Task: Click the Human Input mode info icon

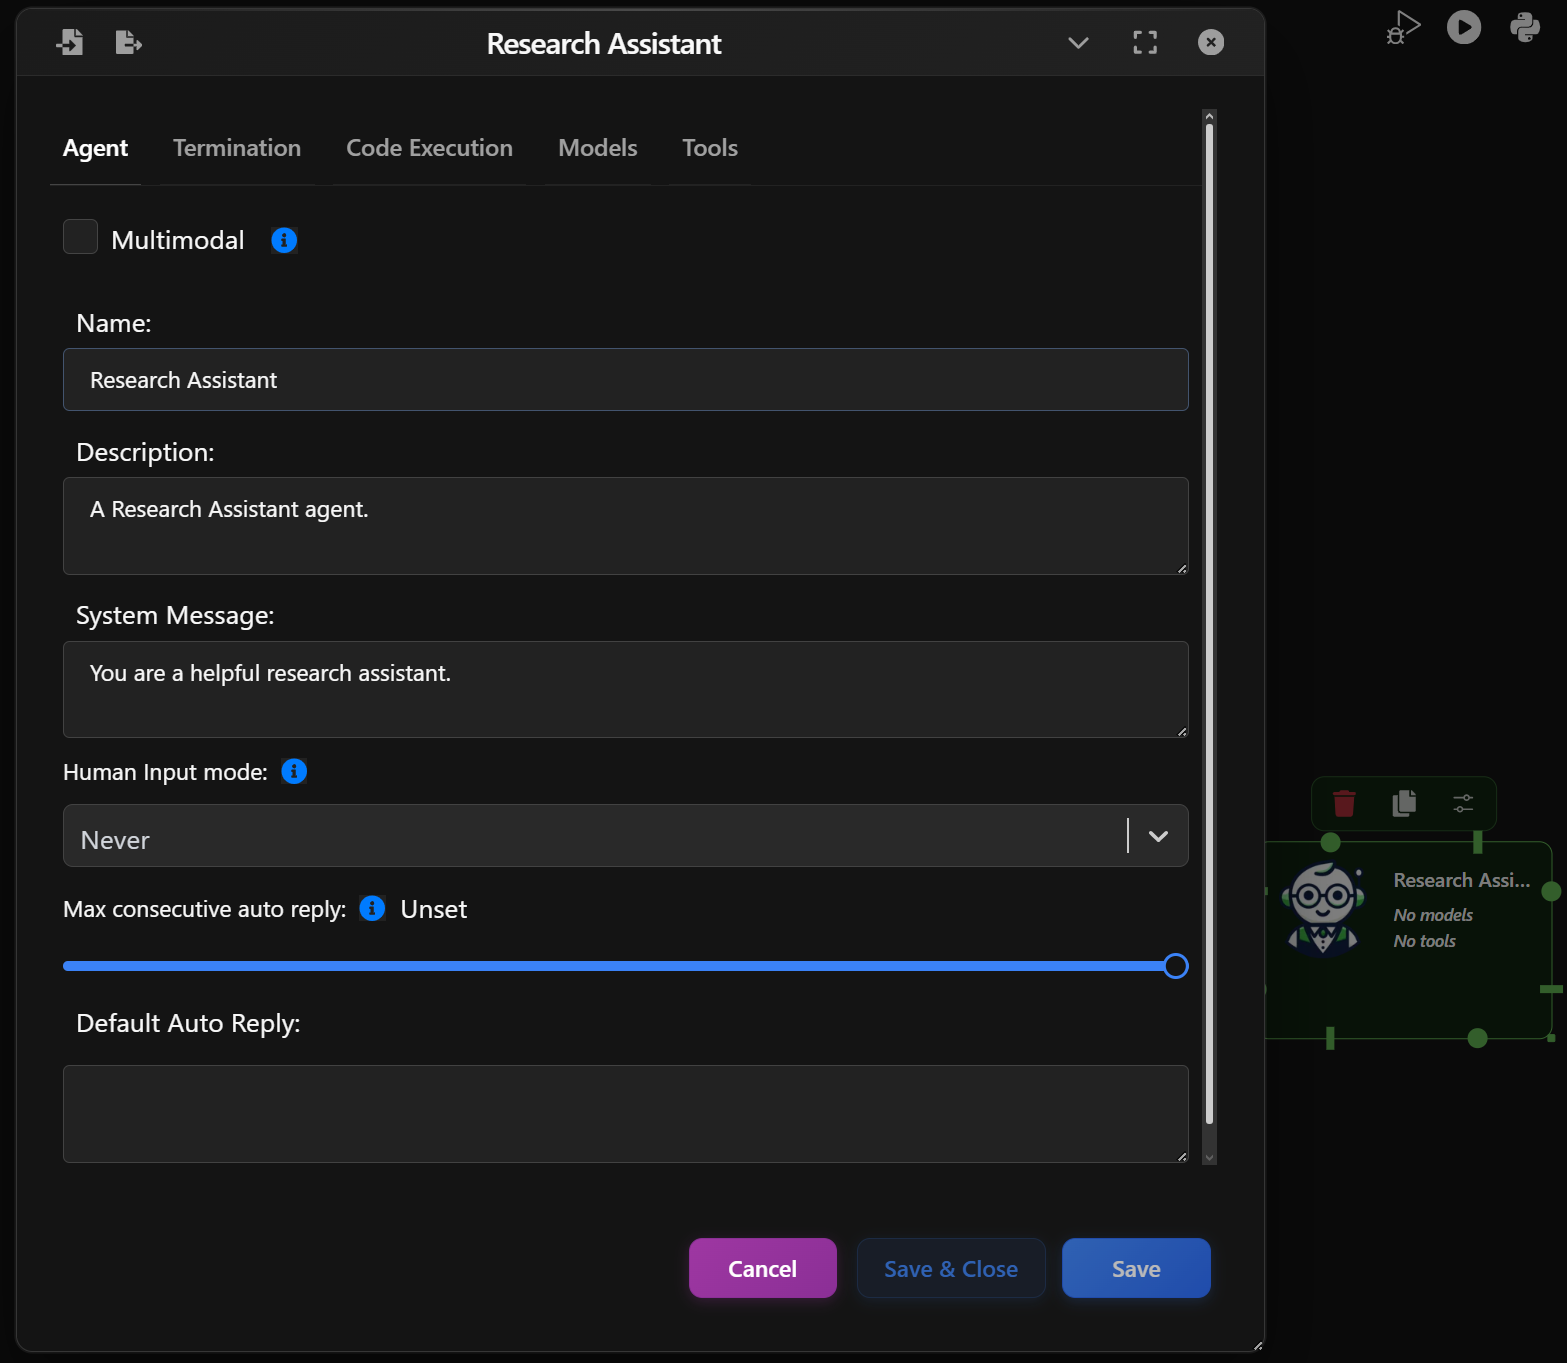Action: (x=294, y=771)
